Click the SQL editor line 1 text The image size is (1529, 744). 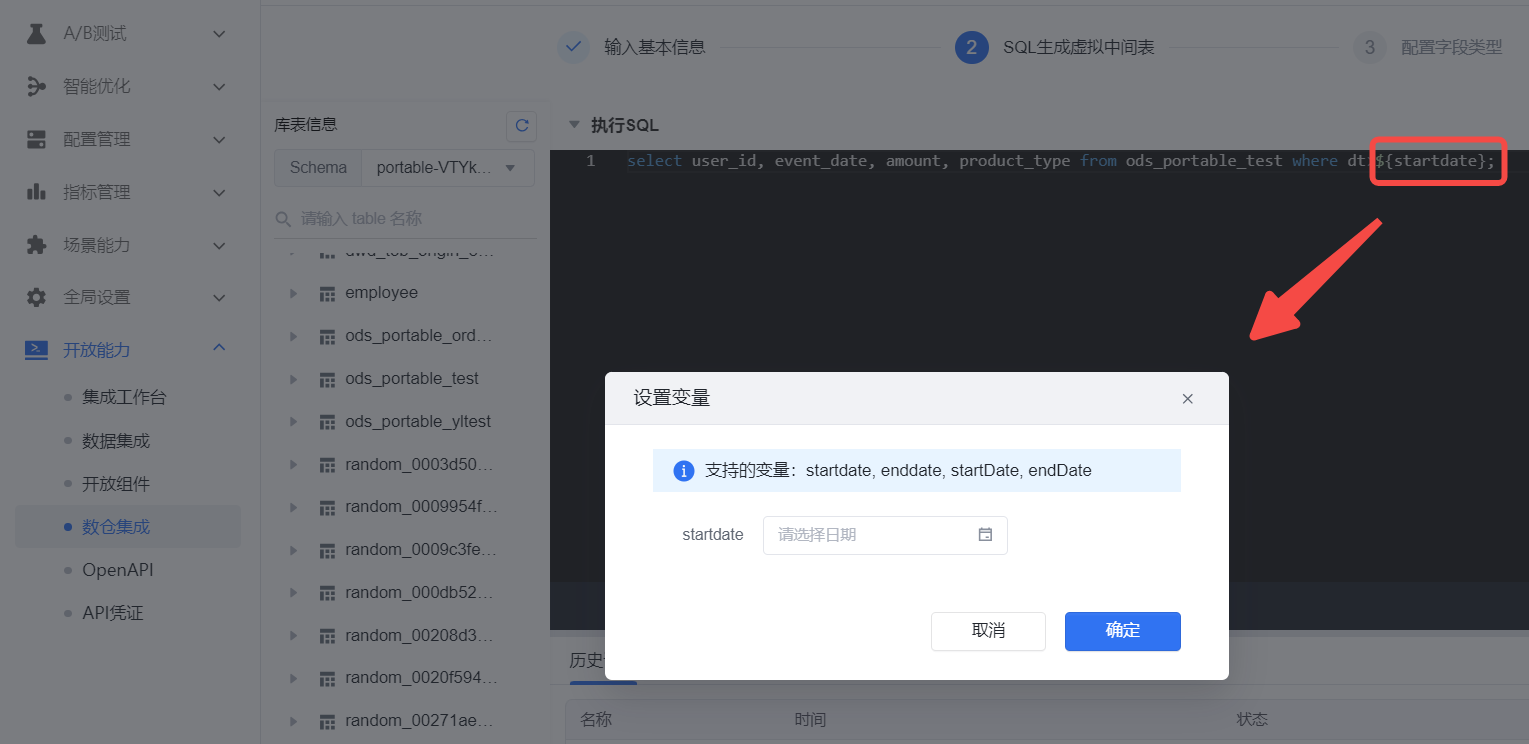[1060, 161]
